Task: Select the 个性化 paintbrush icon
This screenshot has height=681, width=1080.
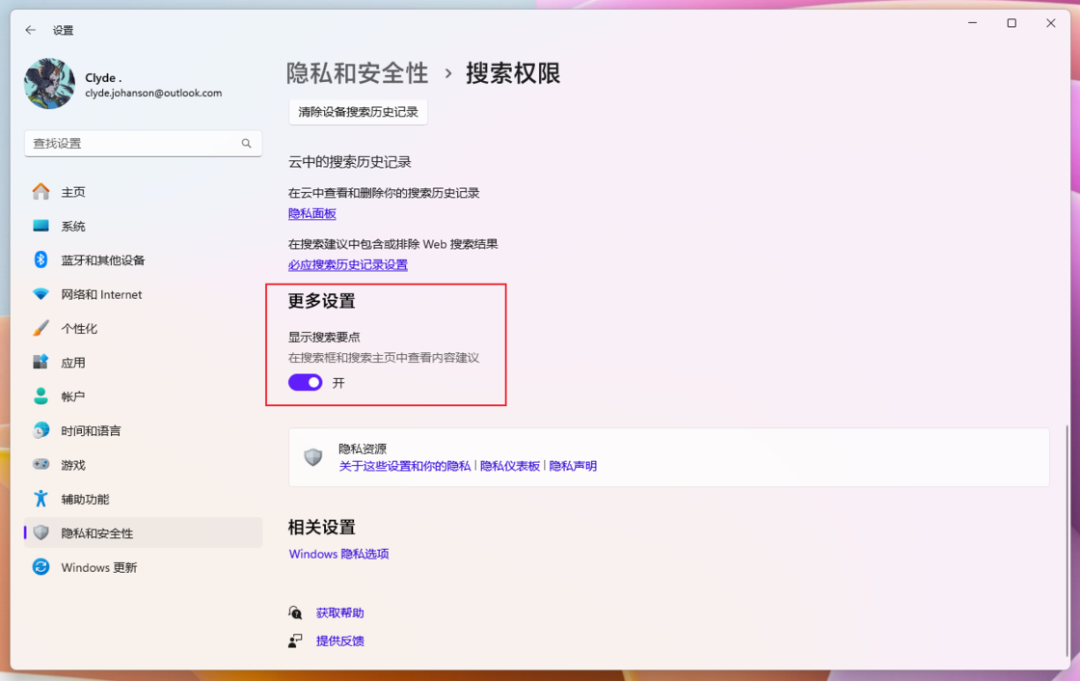Action: [41, 328]
